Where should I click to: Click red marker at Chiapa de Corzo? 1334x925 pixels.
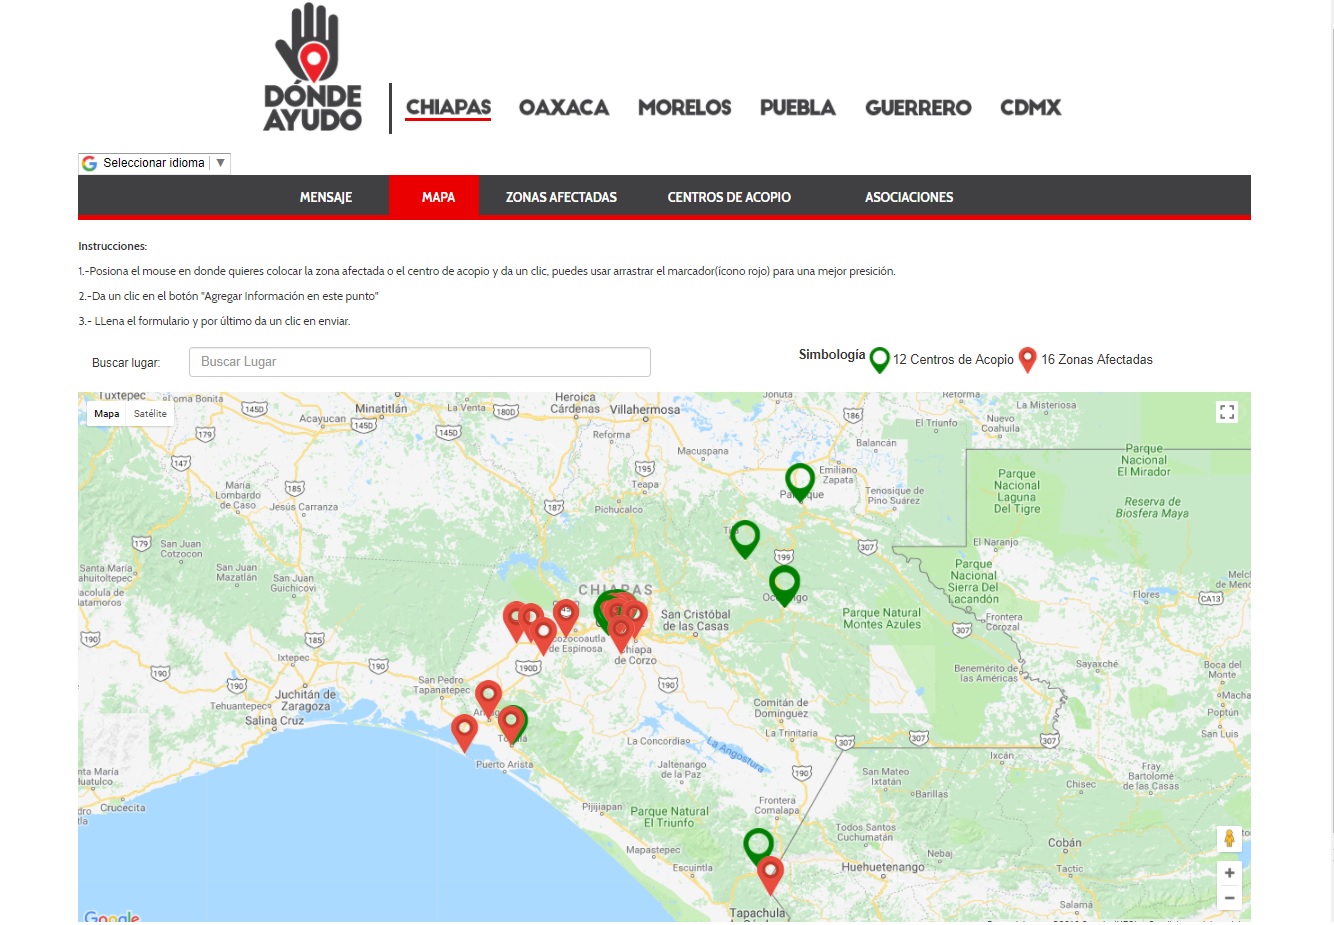[621, 632]
